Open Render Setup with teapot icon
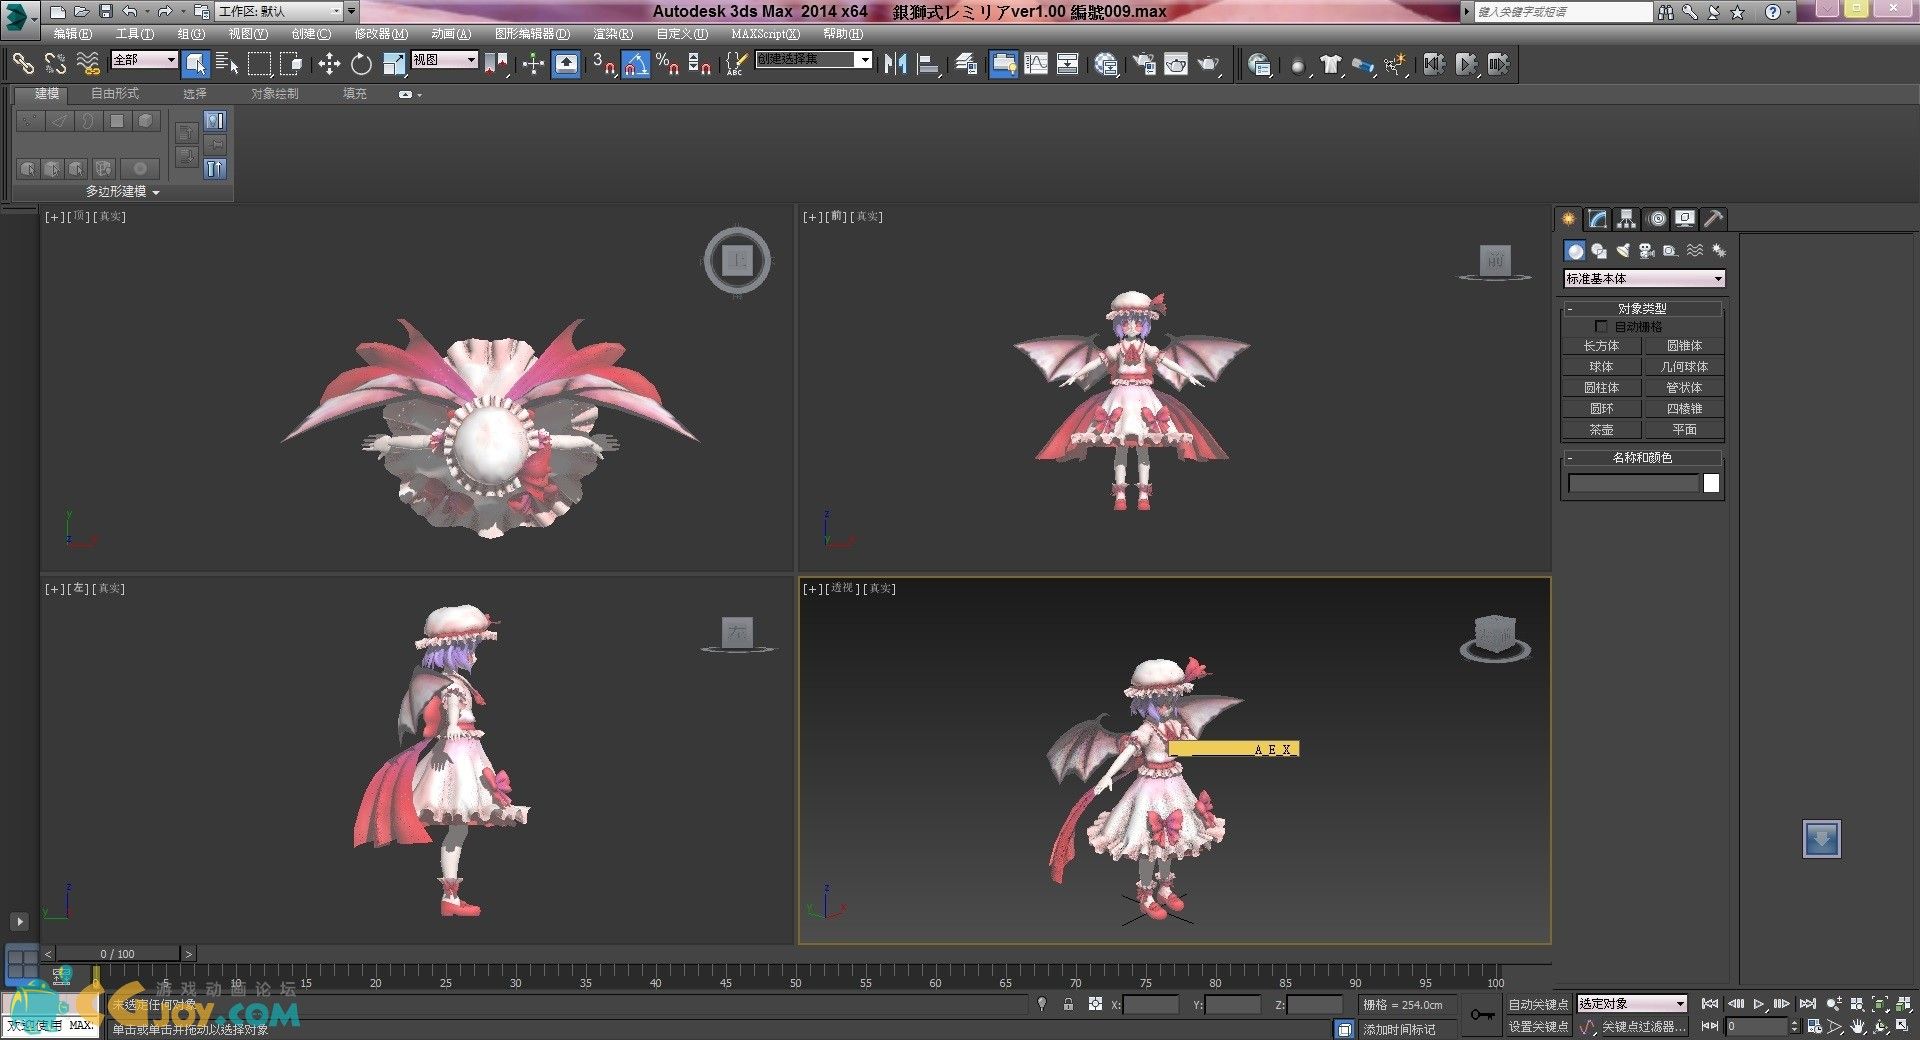Viewport: 1920px width, 1040px height. coord(1143,64)
